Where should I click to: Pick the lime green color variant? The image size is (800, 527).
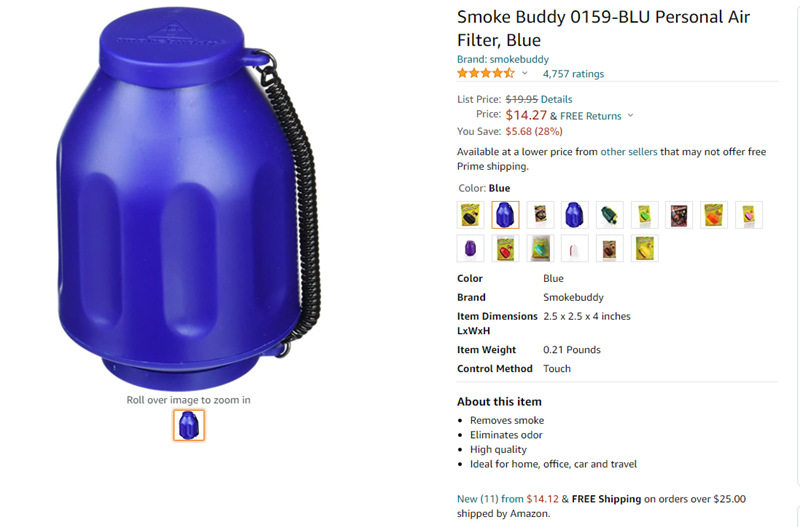coord(644,215)
